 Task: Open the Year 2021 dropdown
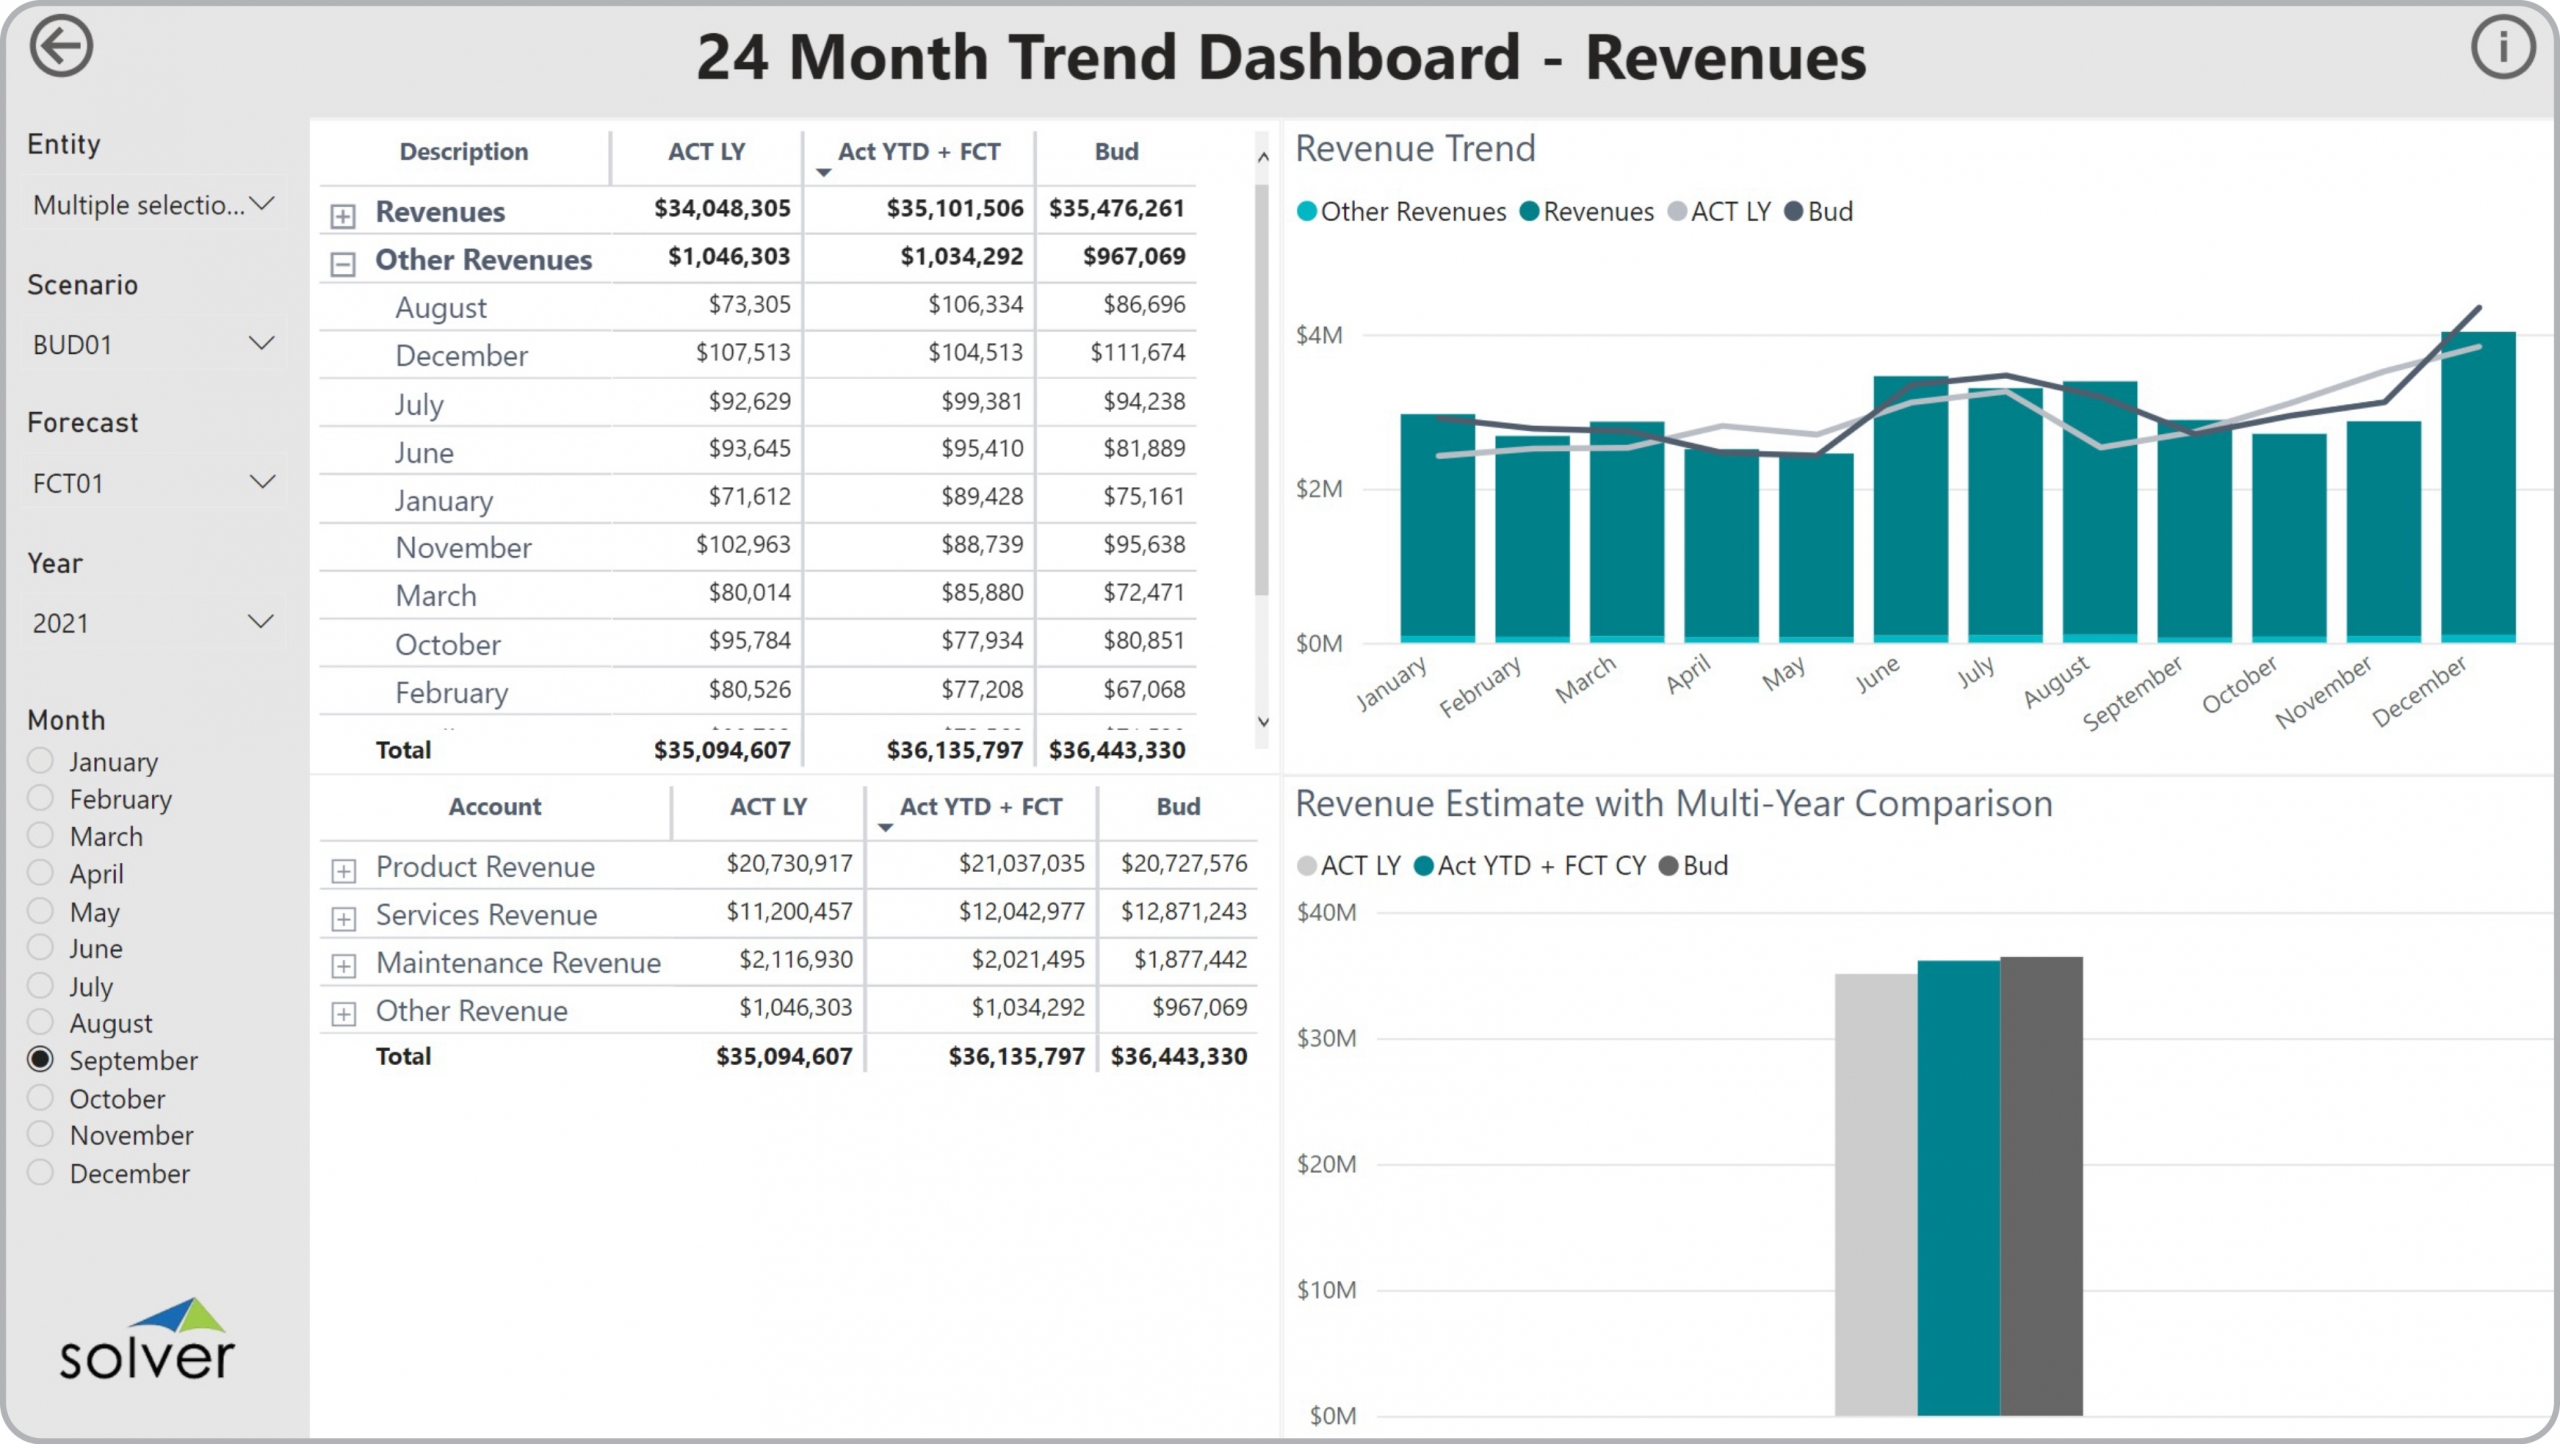152,623
